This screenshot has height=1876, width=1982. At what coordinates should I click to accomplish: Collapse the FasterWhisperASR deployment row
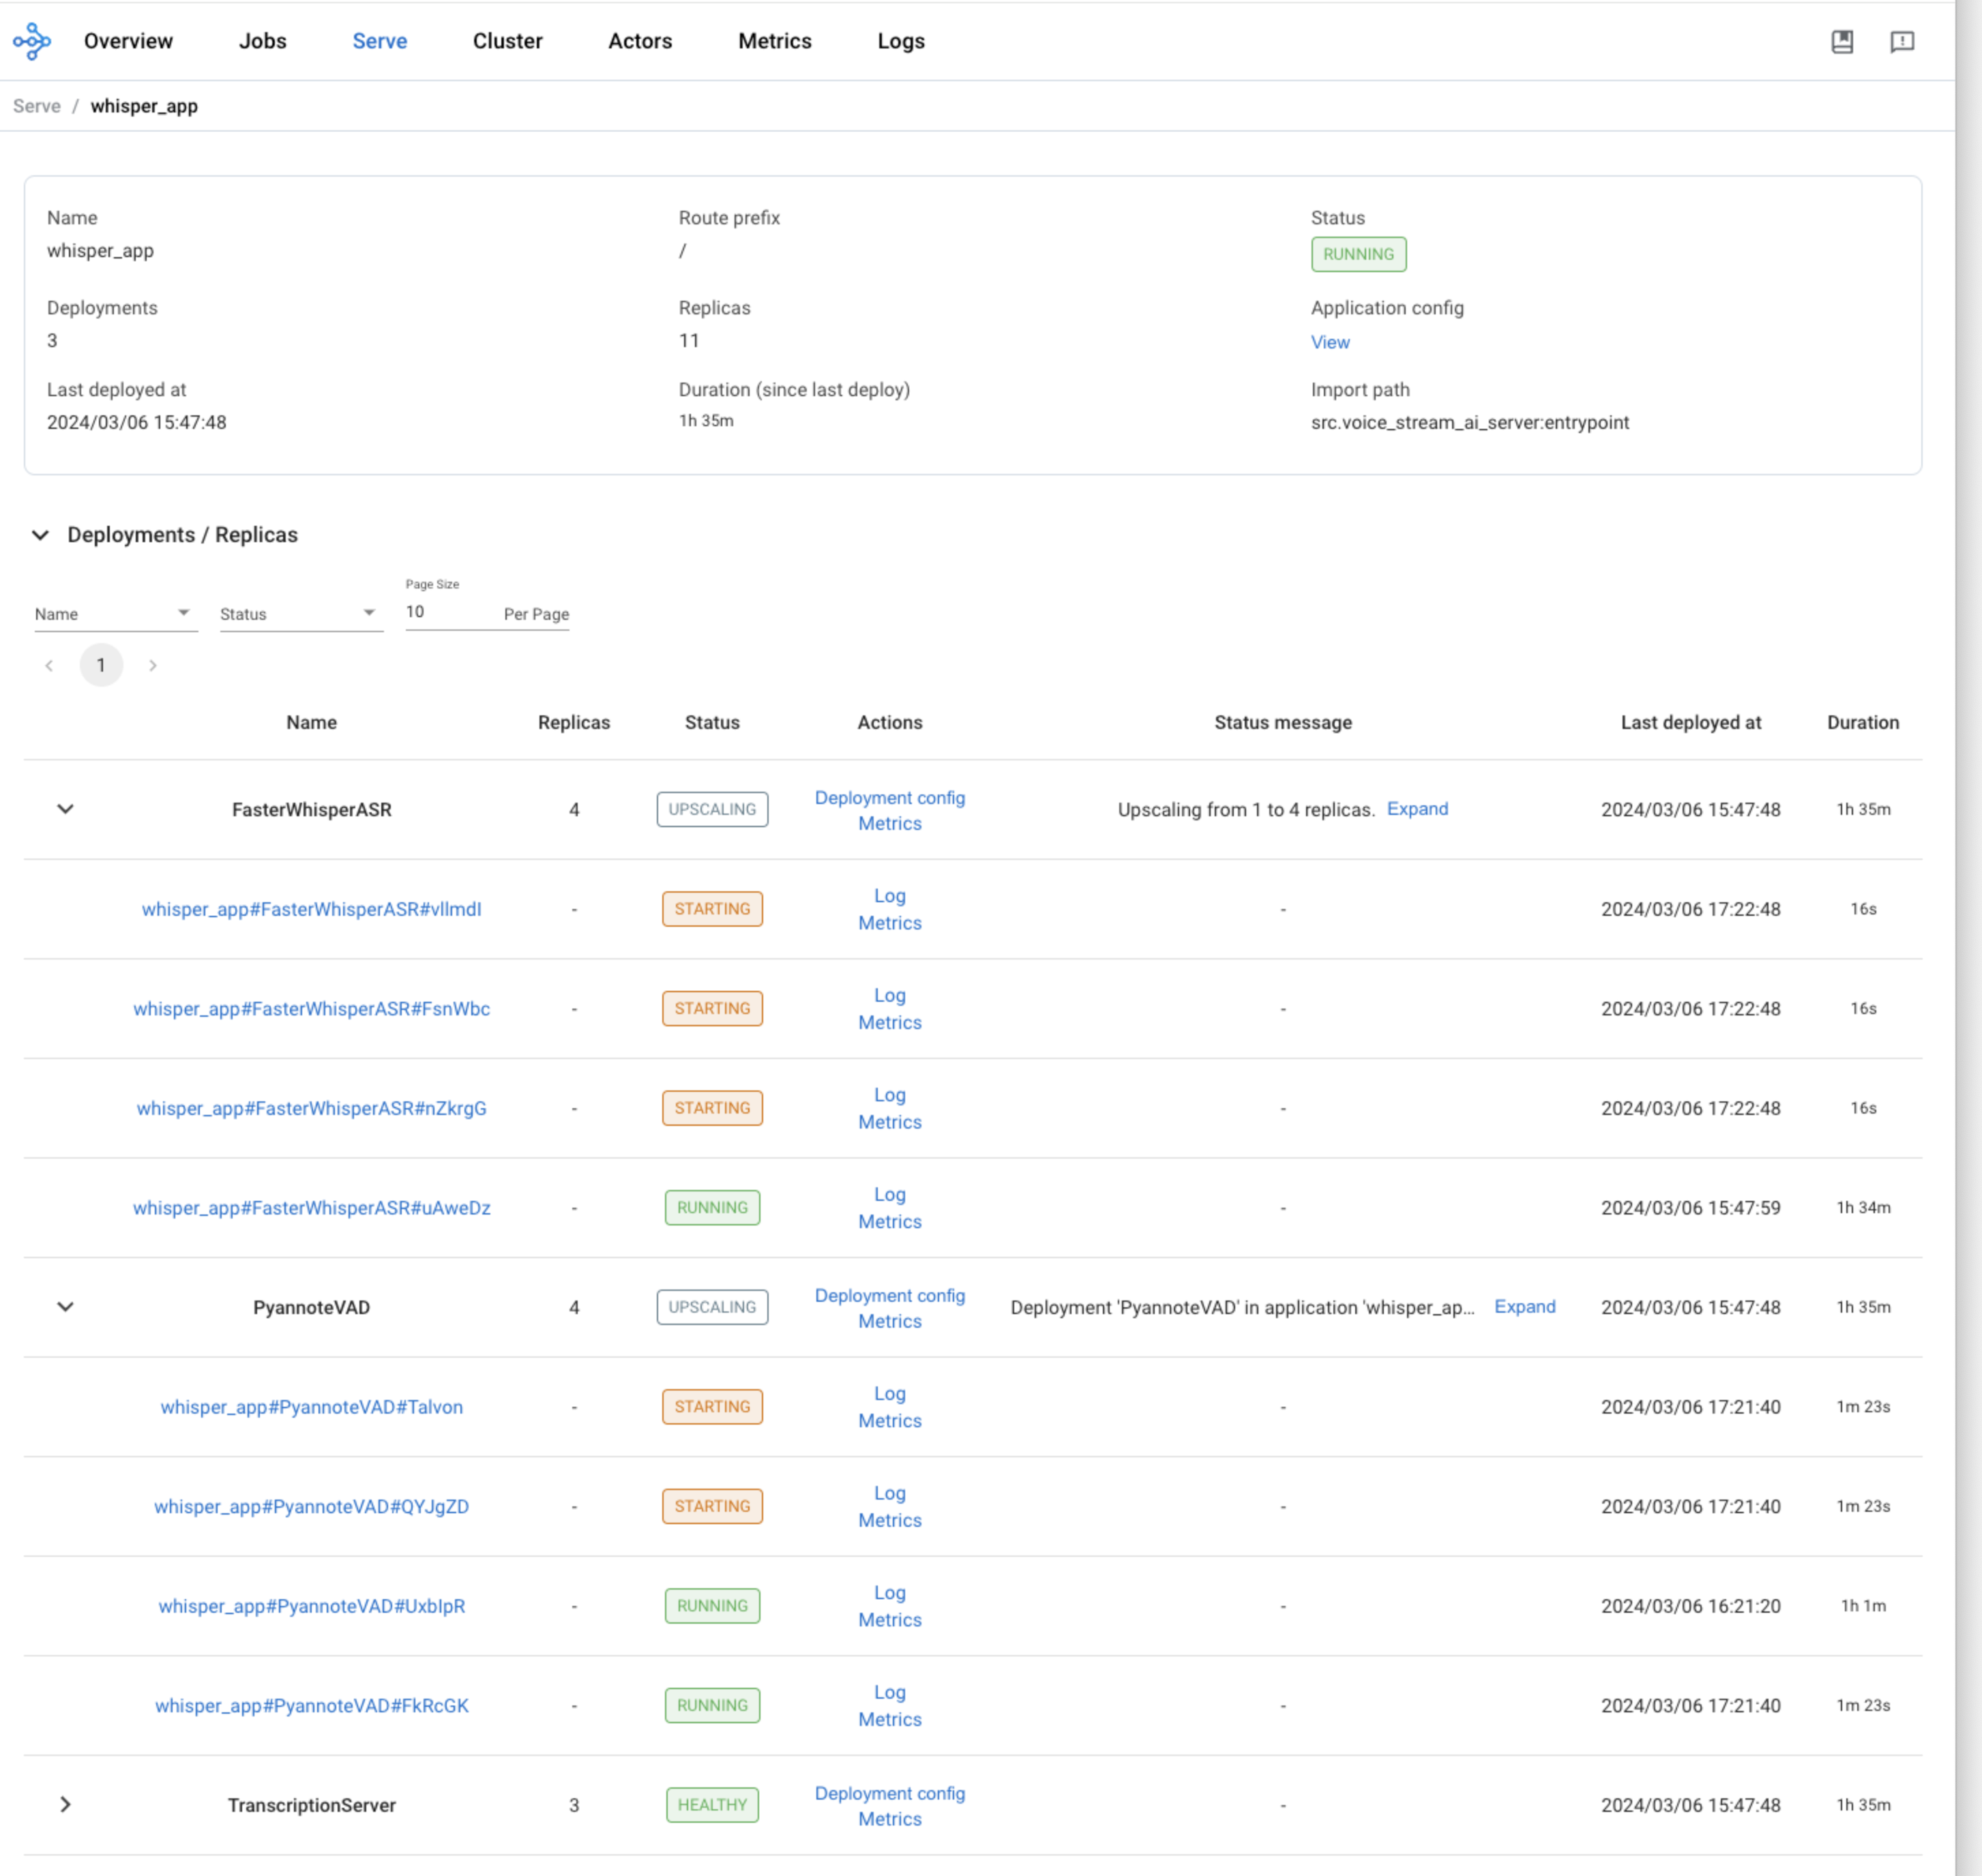pyautogui.click(x=65, y=809)
